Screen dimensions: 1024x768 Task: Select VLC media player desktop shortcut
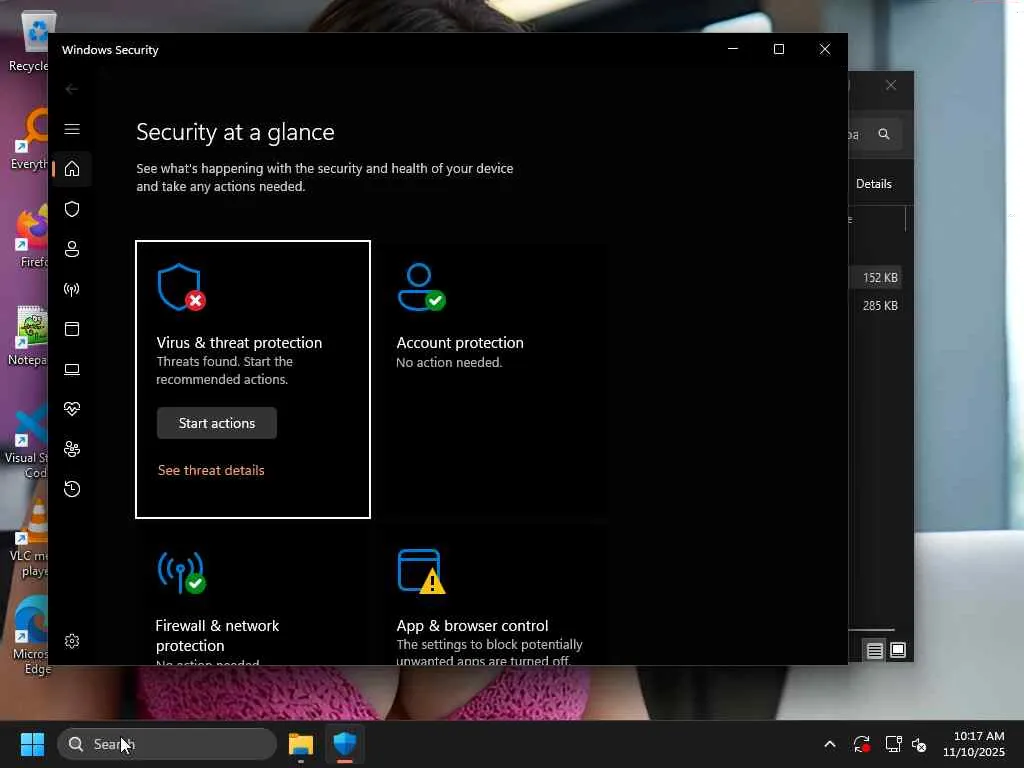29,539
